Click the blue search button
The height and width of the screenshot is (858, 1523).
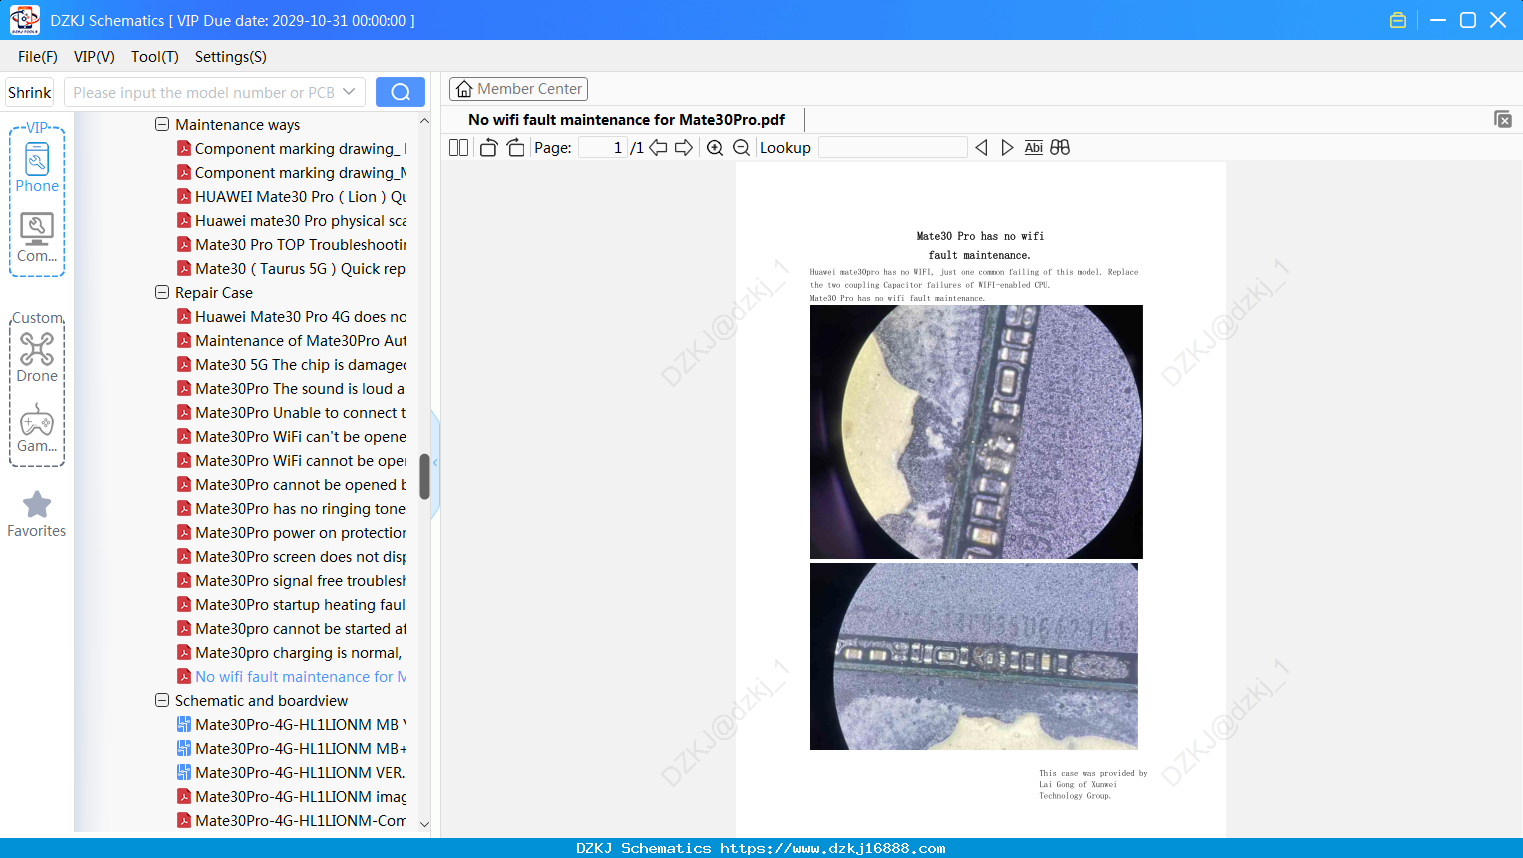(400, 92)
